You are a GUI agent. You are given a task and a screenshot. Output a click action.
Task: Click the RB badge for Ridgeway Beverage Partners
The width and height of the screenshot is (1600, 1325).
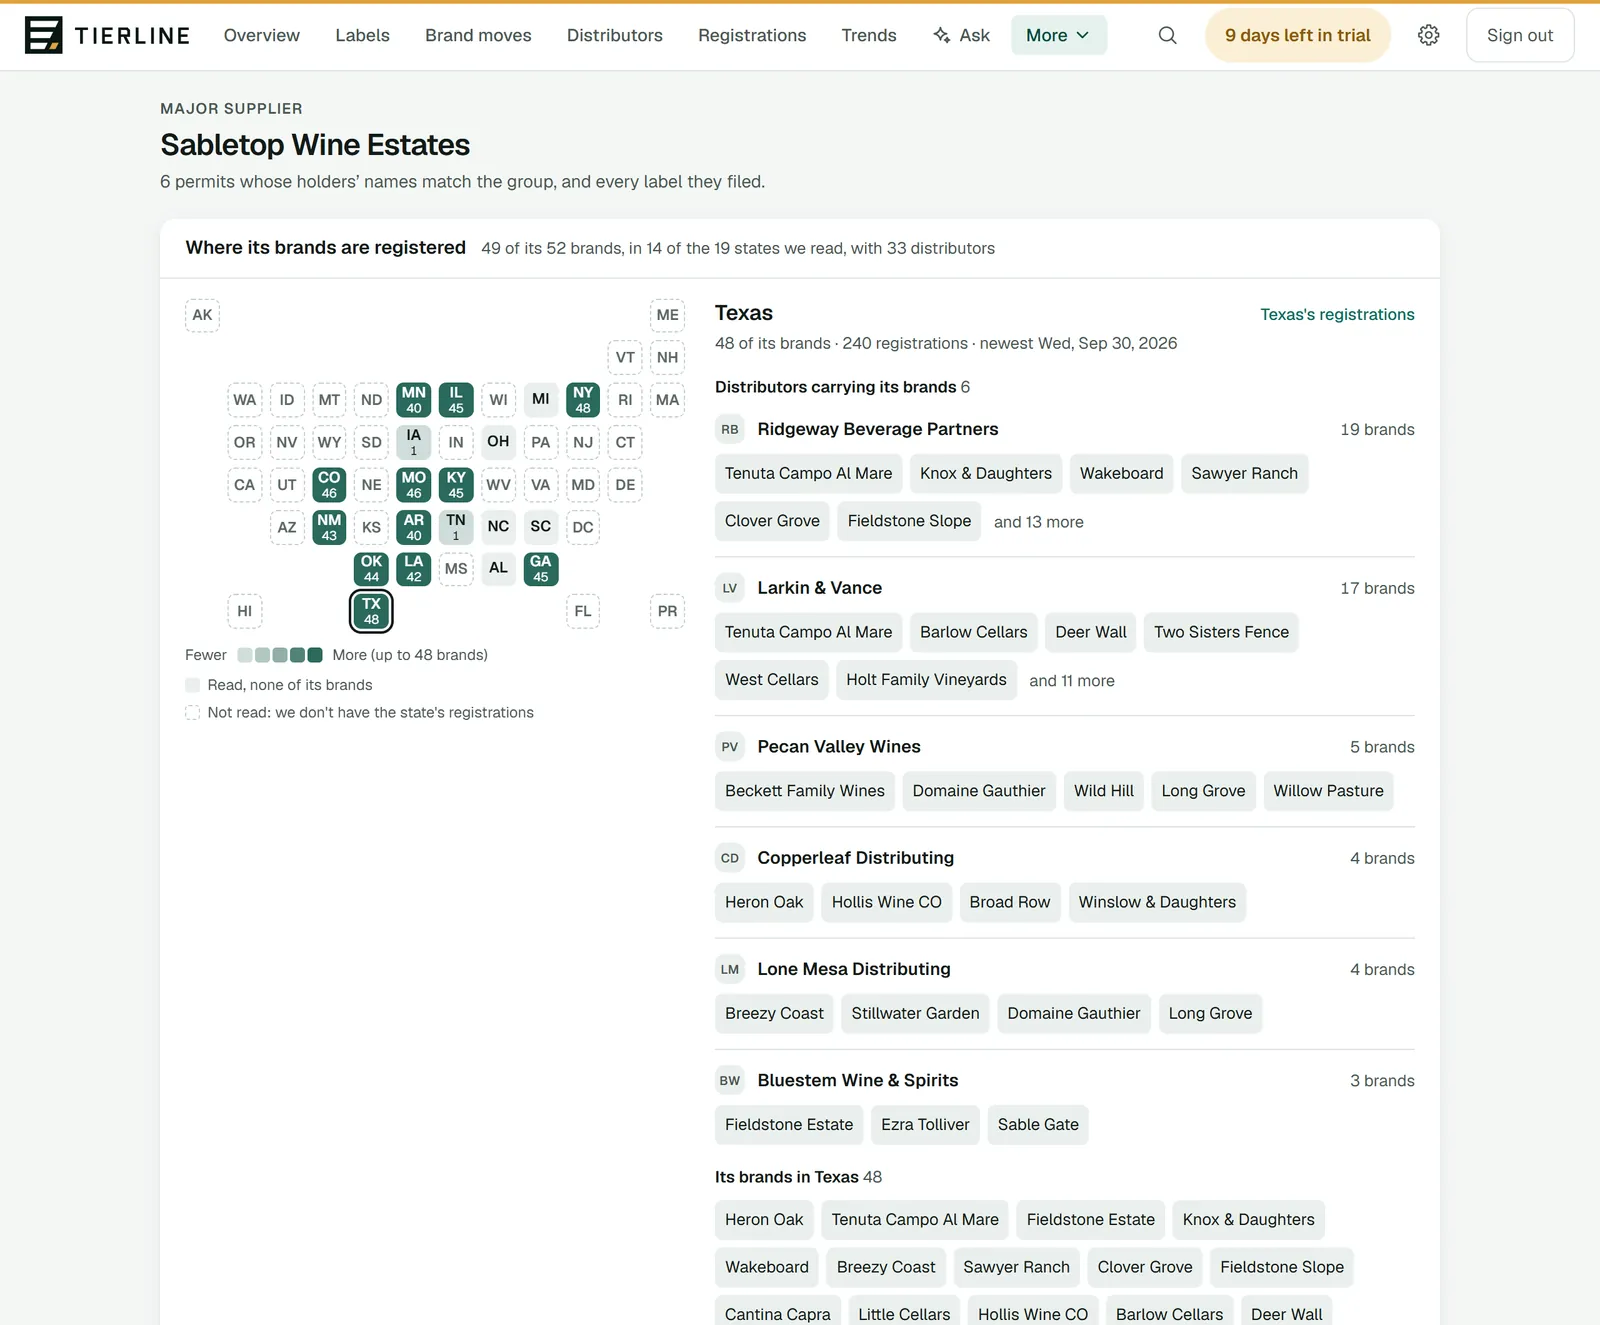click(730, 429)
